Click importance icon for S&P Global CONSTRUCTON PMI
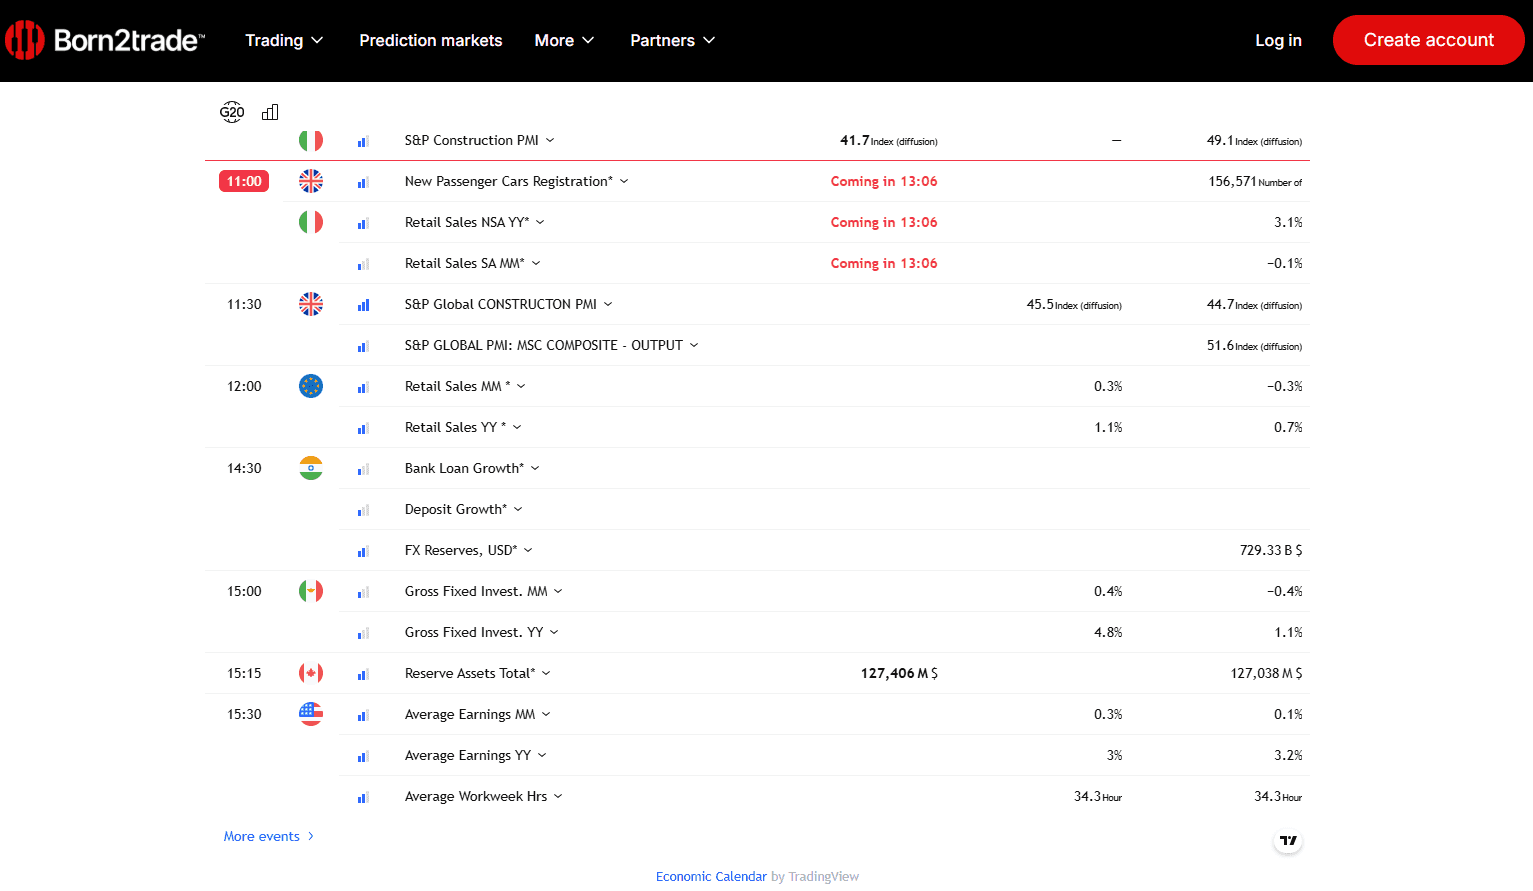The image size is (1533, 891). [x=363, y=306]
